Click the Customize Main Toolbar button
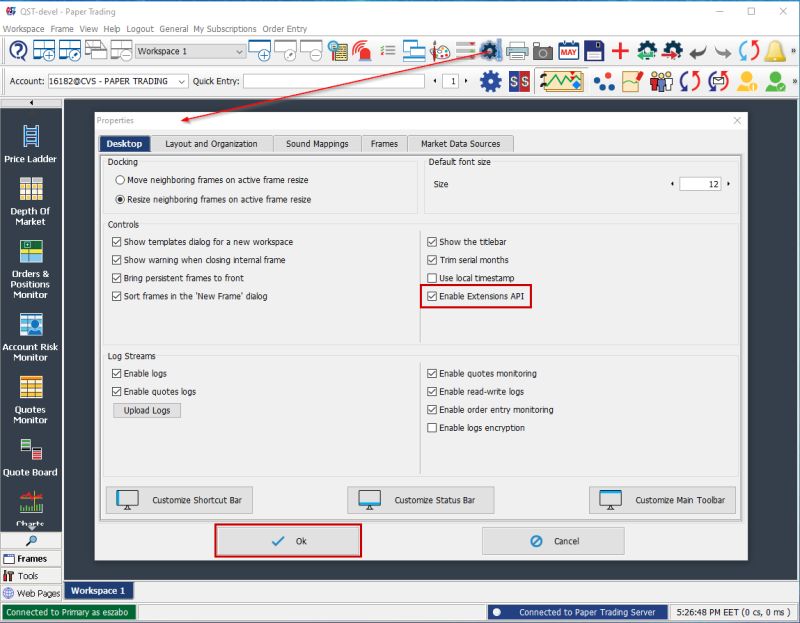 (x=662, y=500)
